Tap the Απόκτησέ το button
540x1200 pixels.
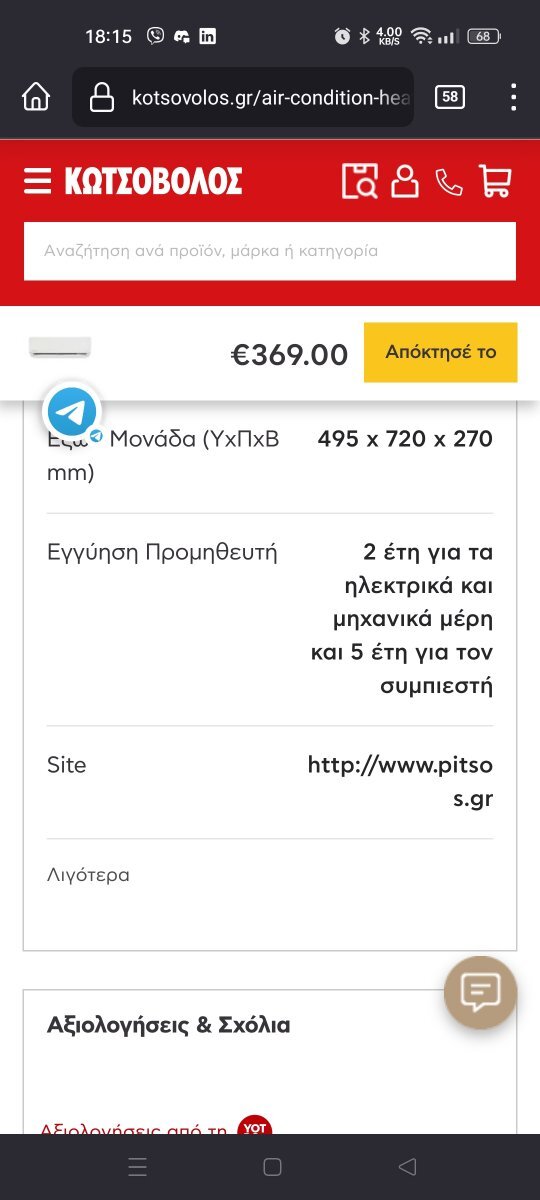tap(440, 352)
